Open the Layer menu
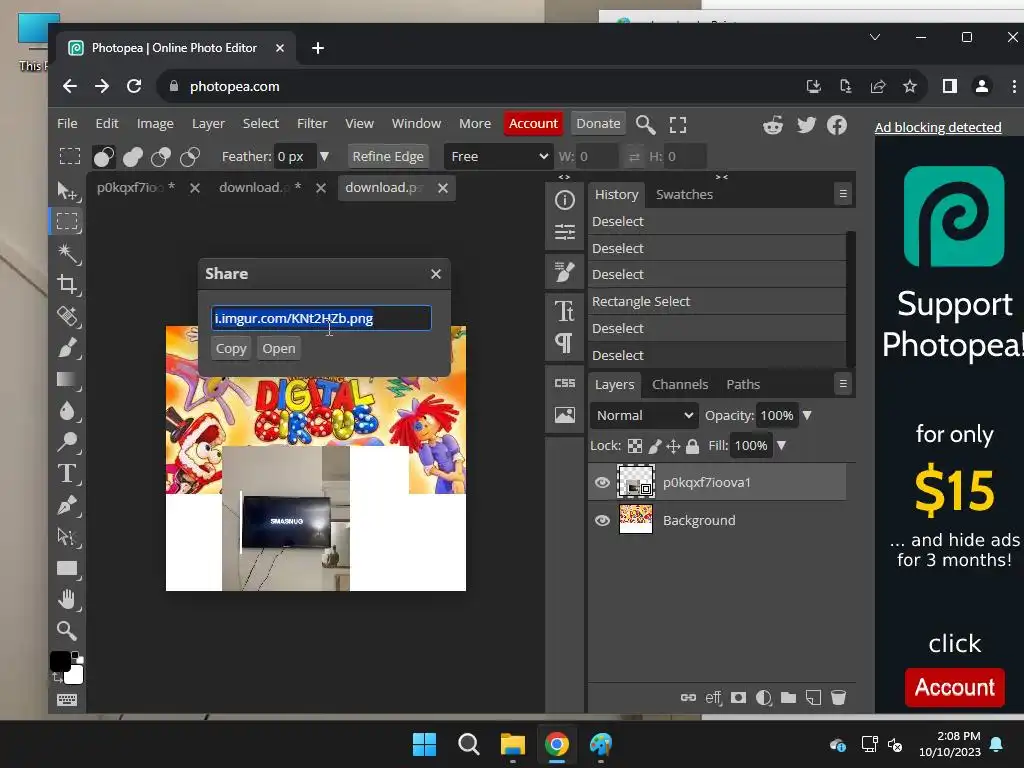1024x768 pixels. [208, 123]
